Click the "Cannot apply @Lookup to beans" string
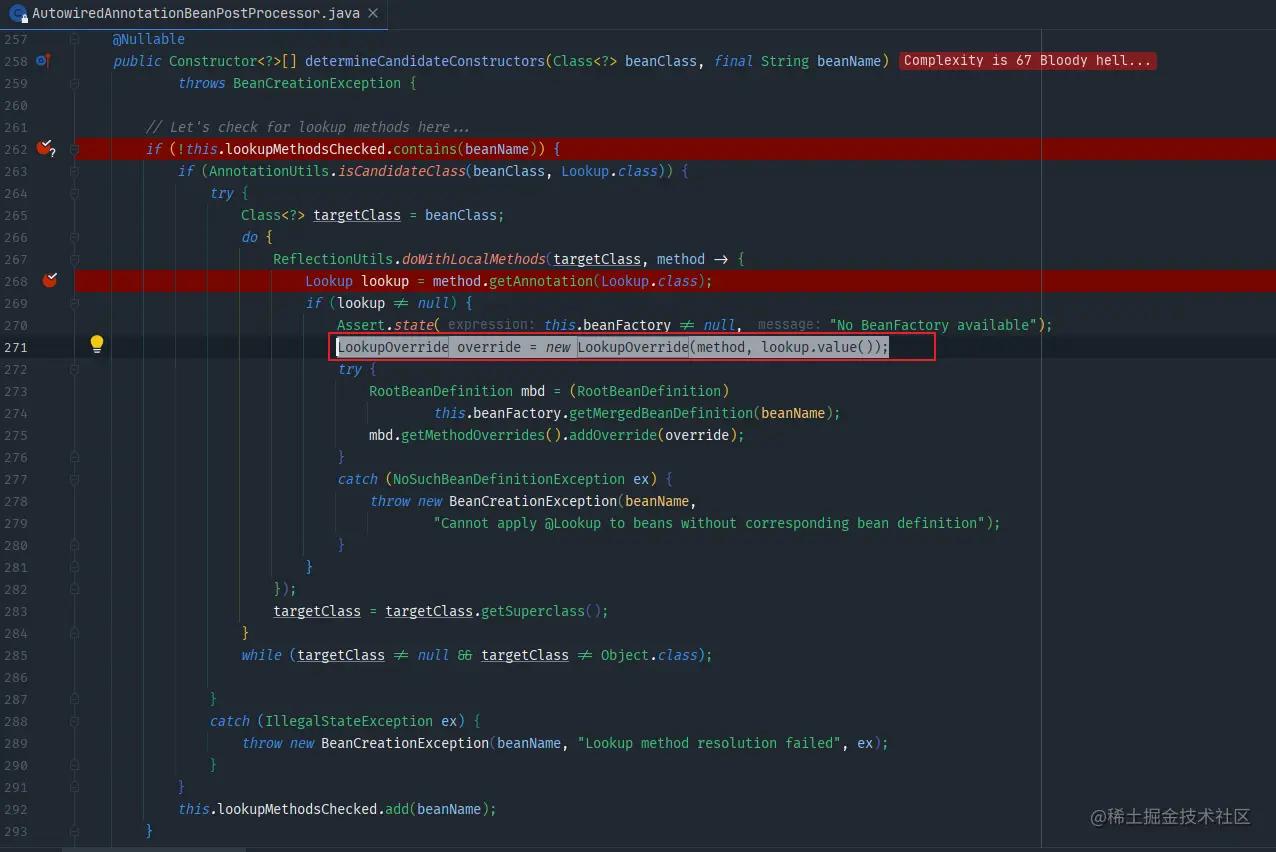 pyautogui.click(x=709, y=523)
